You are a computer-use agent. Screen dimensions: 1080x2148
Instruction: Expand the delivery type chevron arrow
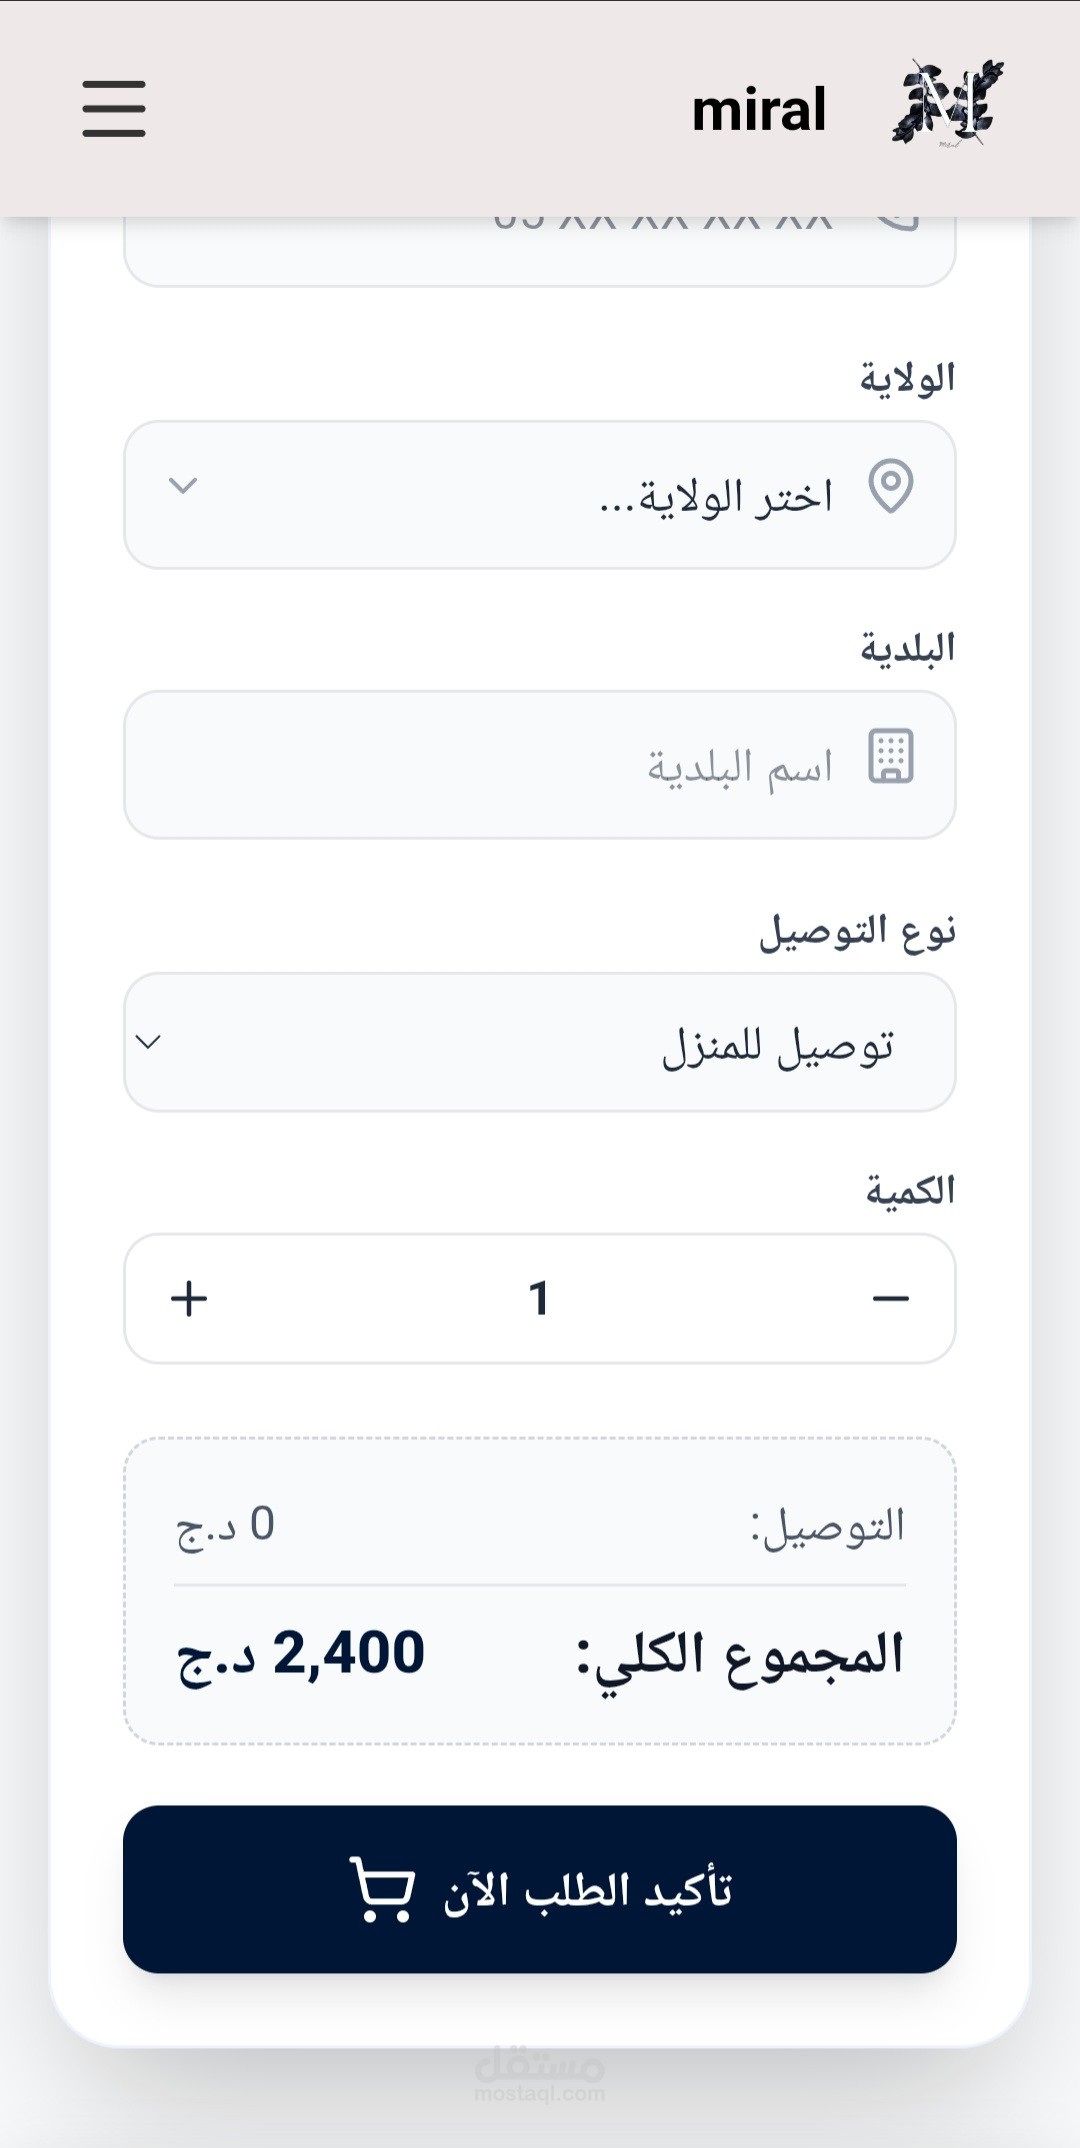pos(148,1042)
